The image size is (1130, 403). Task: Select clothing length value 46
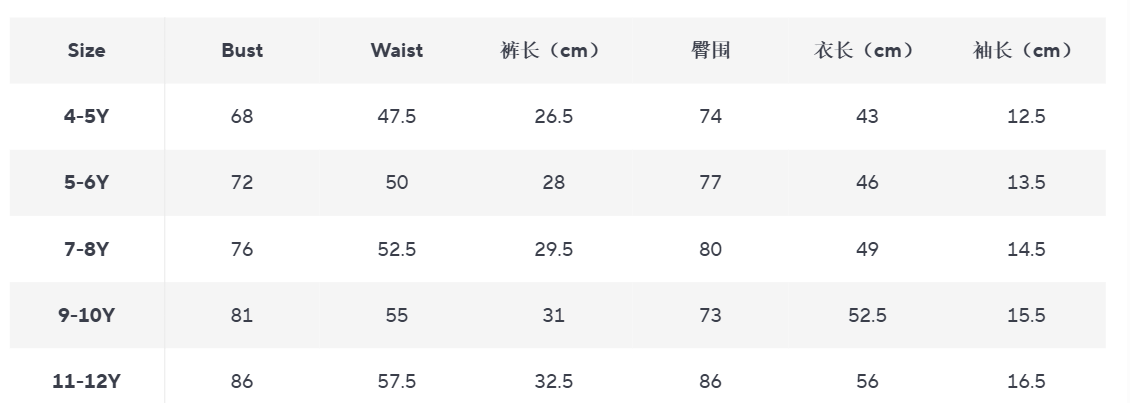pyautogui.click(x=867, y=182)
